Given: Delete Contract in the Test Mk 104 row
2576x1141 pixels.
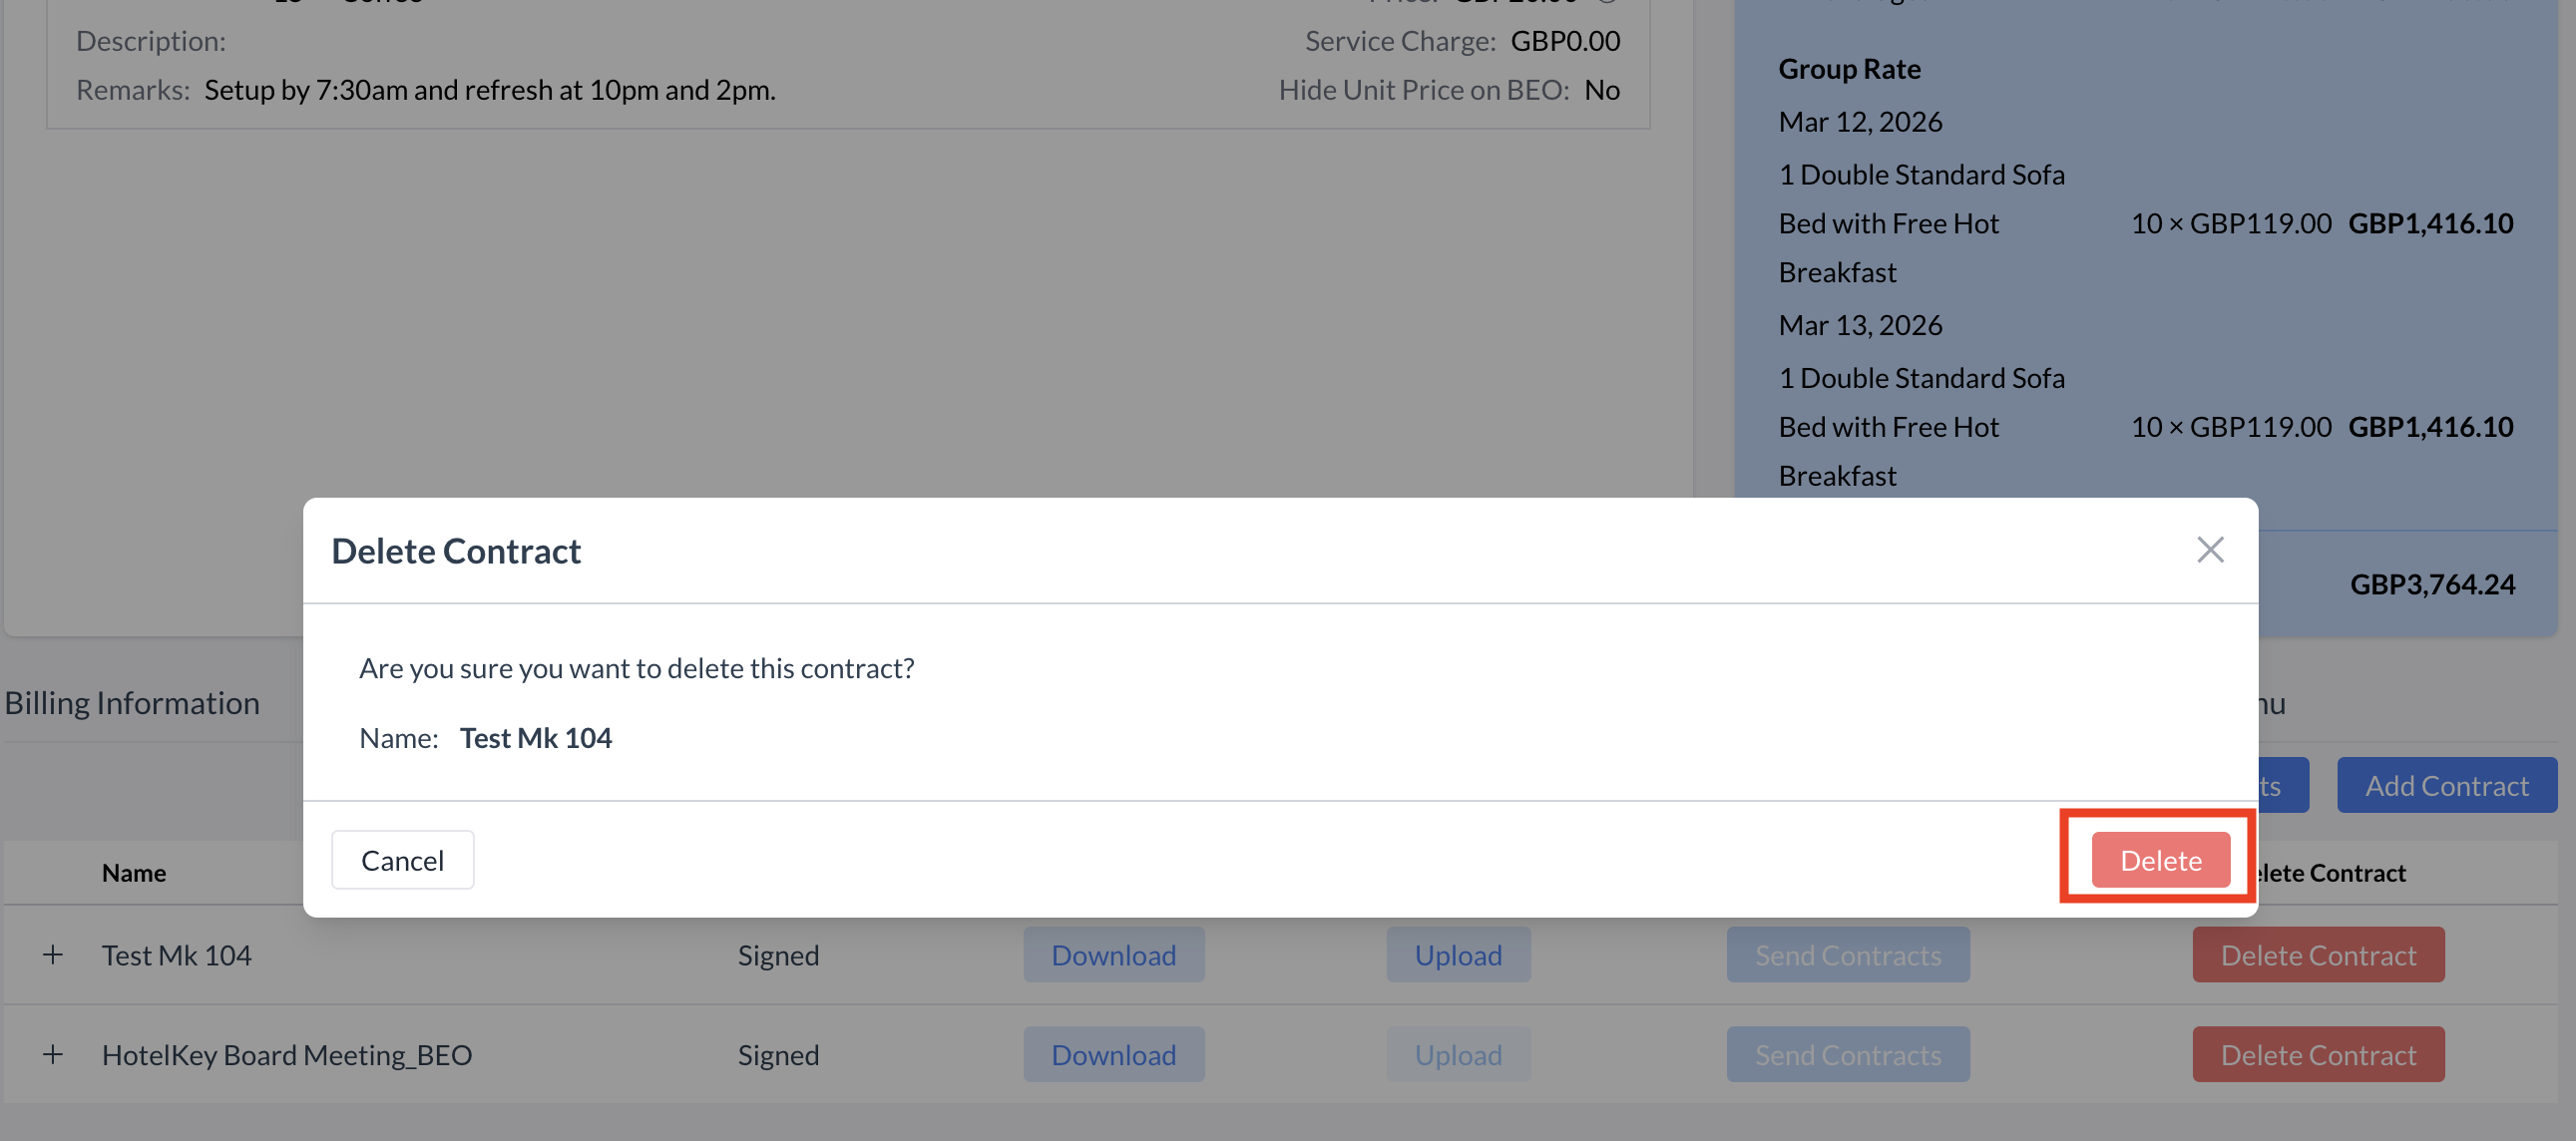Looking at the screenshot, I should 2317,955.
